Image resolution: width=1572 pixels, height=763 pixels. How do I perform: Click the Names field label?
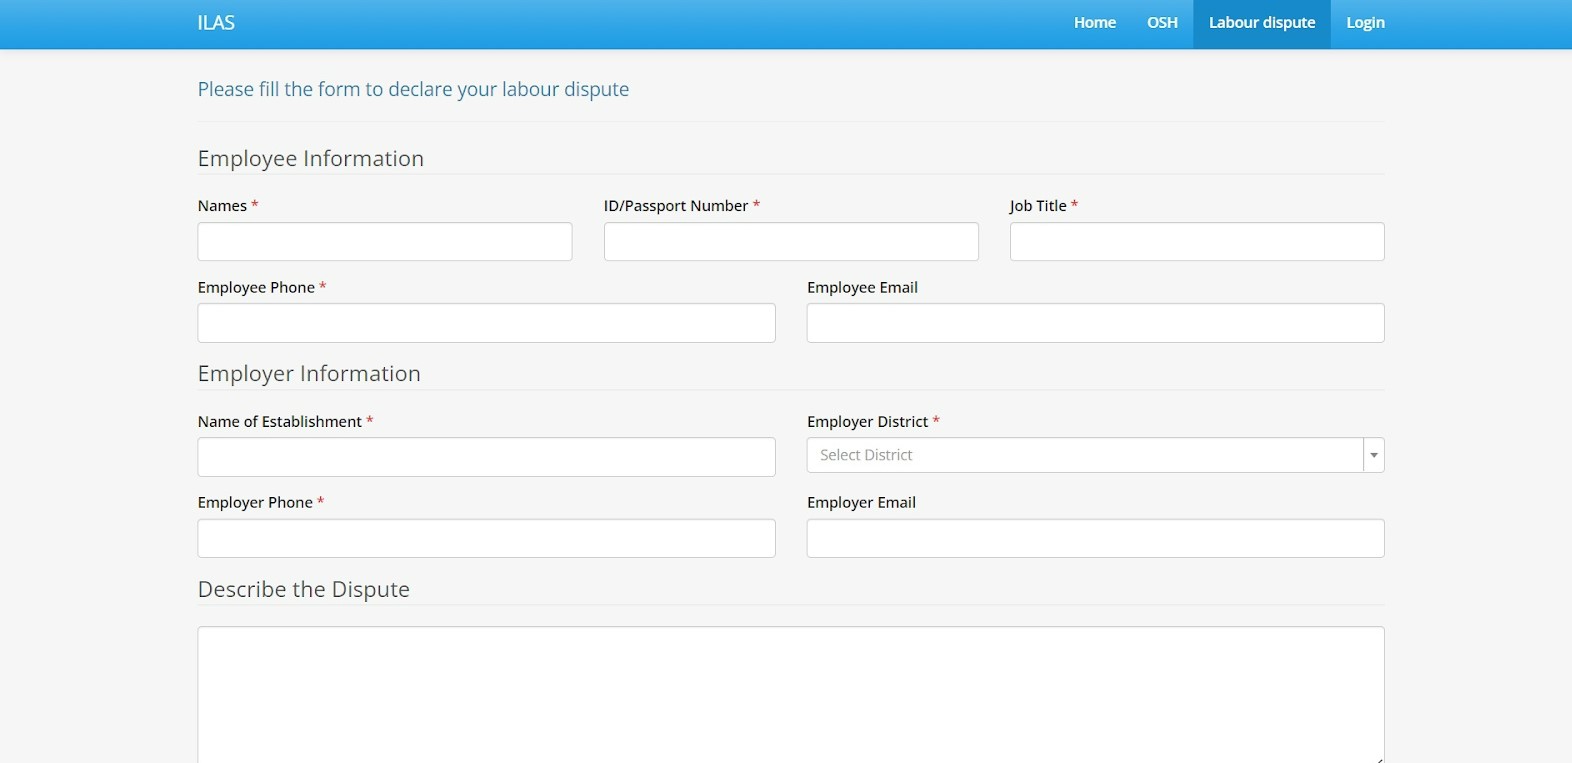point(222,206)
